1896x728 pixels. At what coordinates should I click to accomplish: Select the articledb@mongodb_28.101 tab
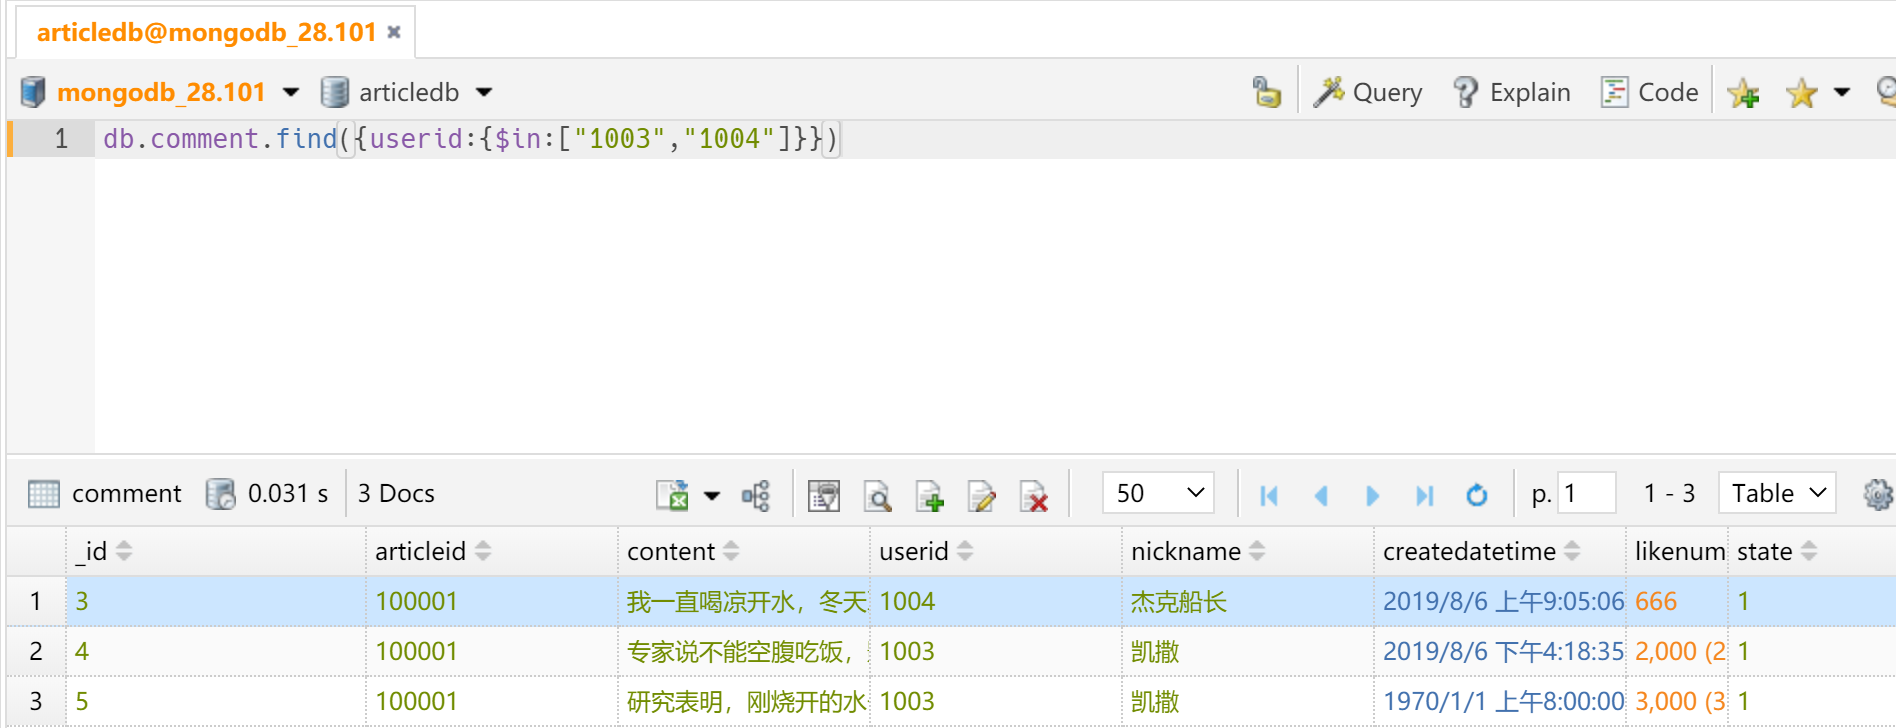(x=206, y=32)
